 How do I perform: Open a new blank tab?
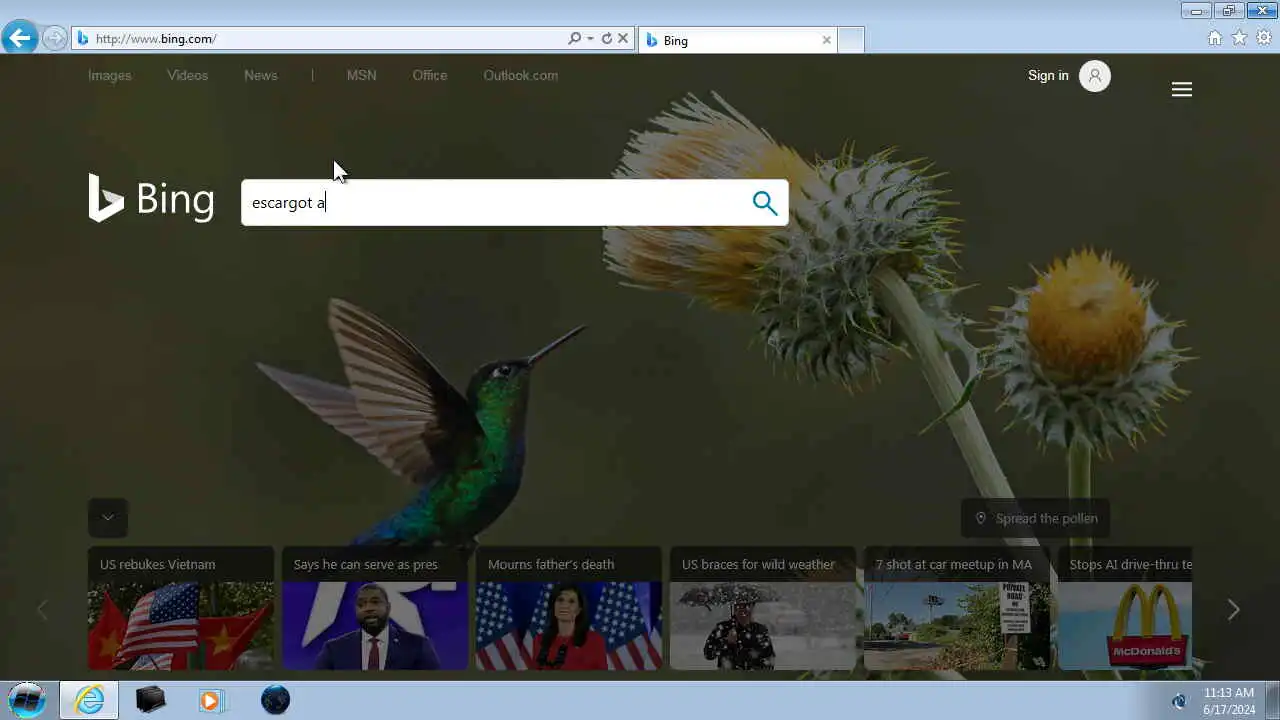(x=851, y=40)
